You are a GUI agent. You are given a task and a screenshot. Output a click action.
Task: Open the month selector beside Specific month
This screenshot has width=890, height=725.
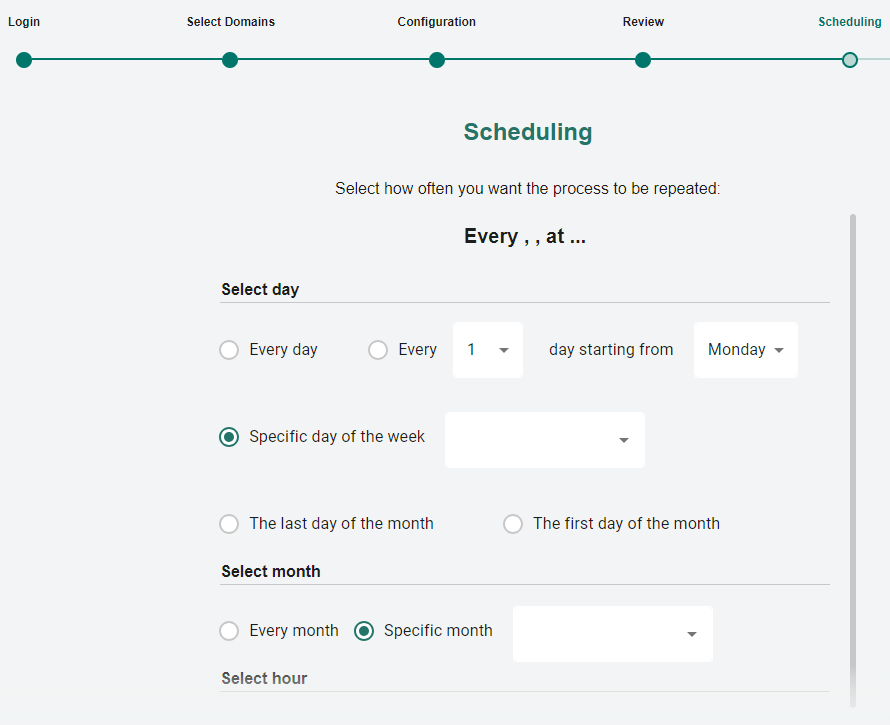click(612, 634)
